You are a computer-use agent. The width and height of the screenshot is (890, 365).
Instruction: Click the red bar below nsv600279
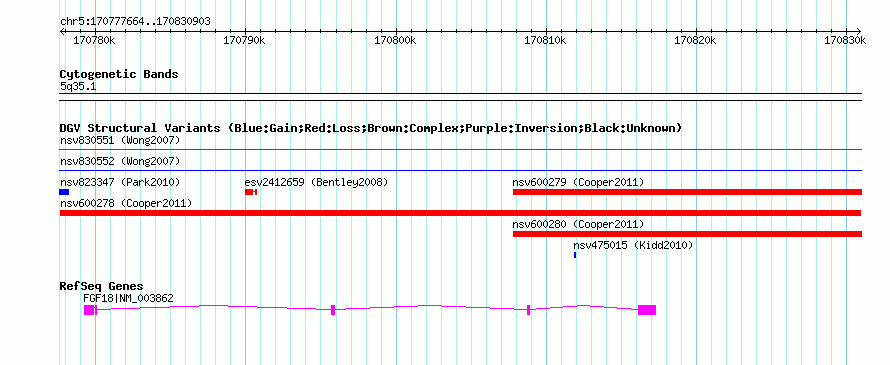pyautogui.click(x=687, y=192)
